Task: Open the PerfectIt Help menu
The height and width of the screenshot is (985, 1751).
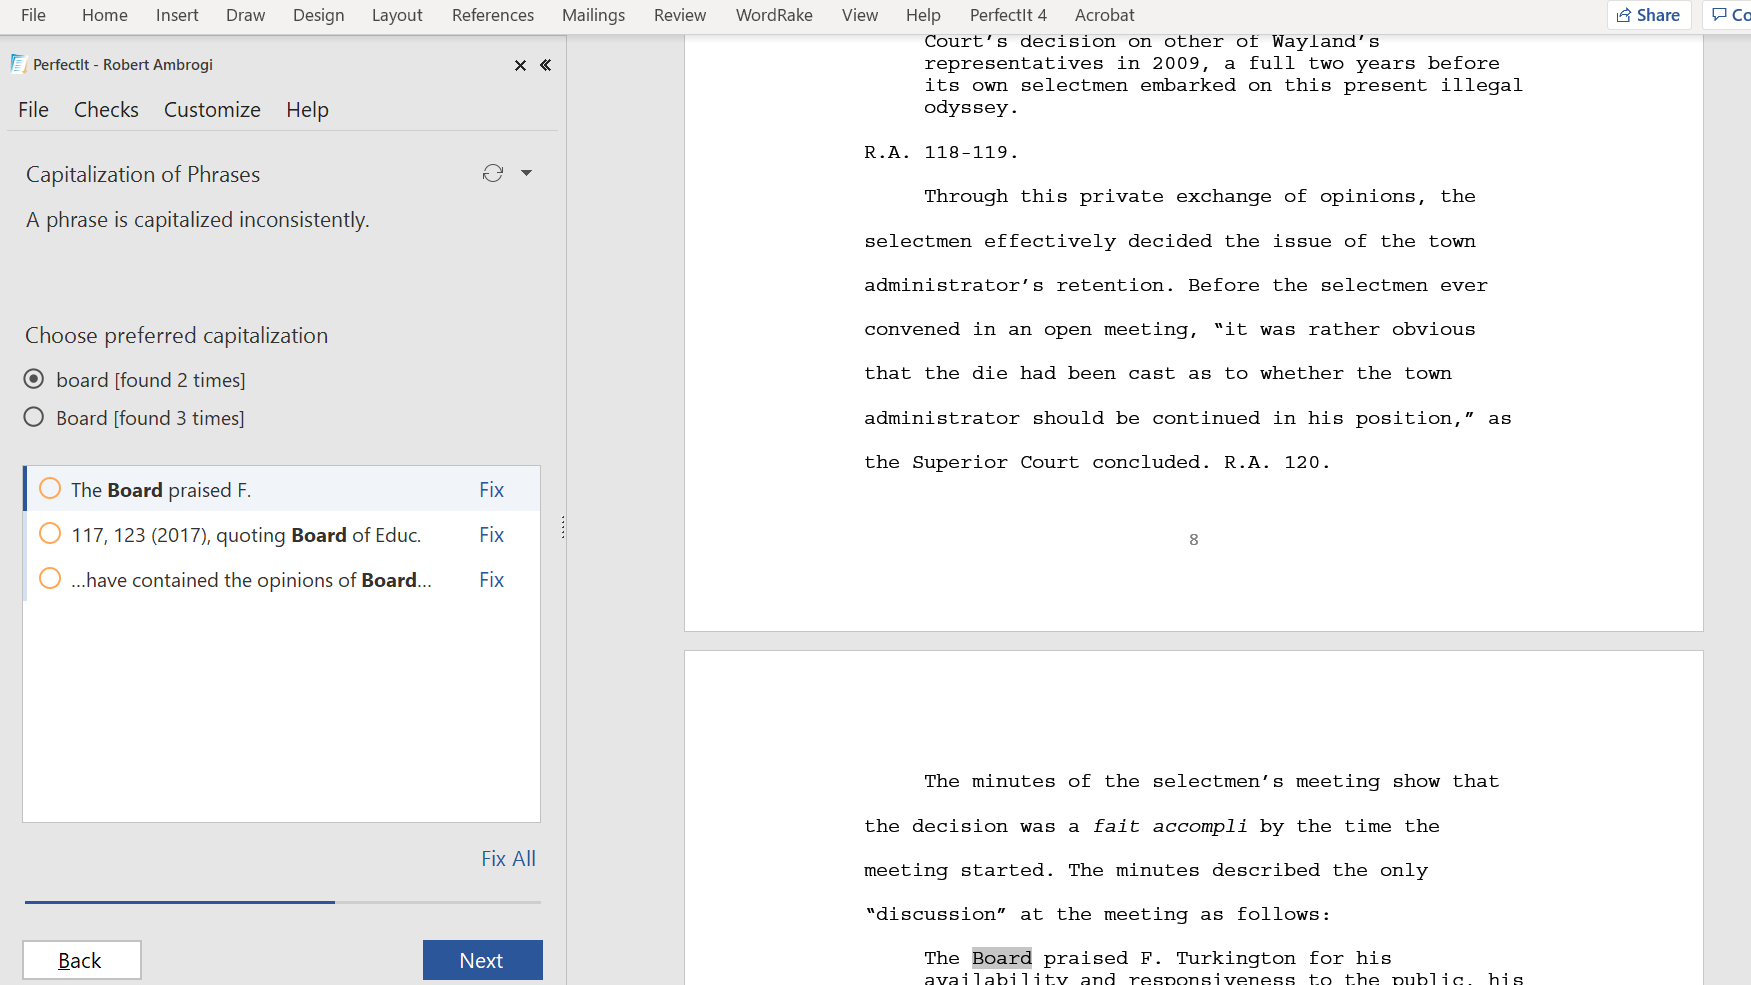Action: (307, 110)
